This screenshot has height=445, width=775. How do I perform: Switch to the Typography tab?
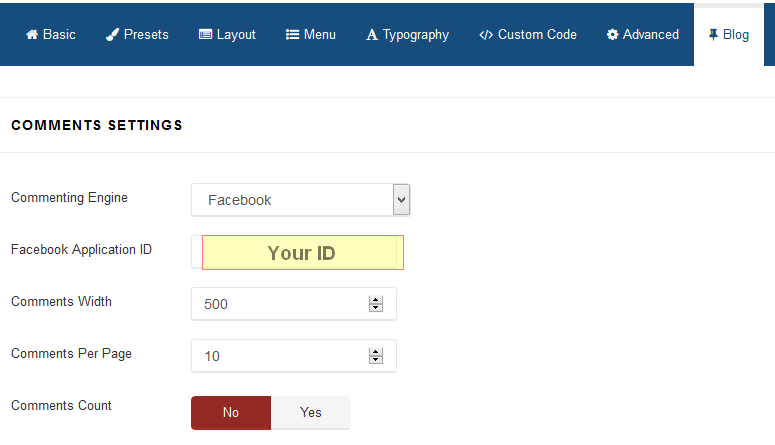tap(407, 35)
